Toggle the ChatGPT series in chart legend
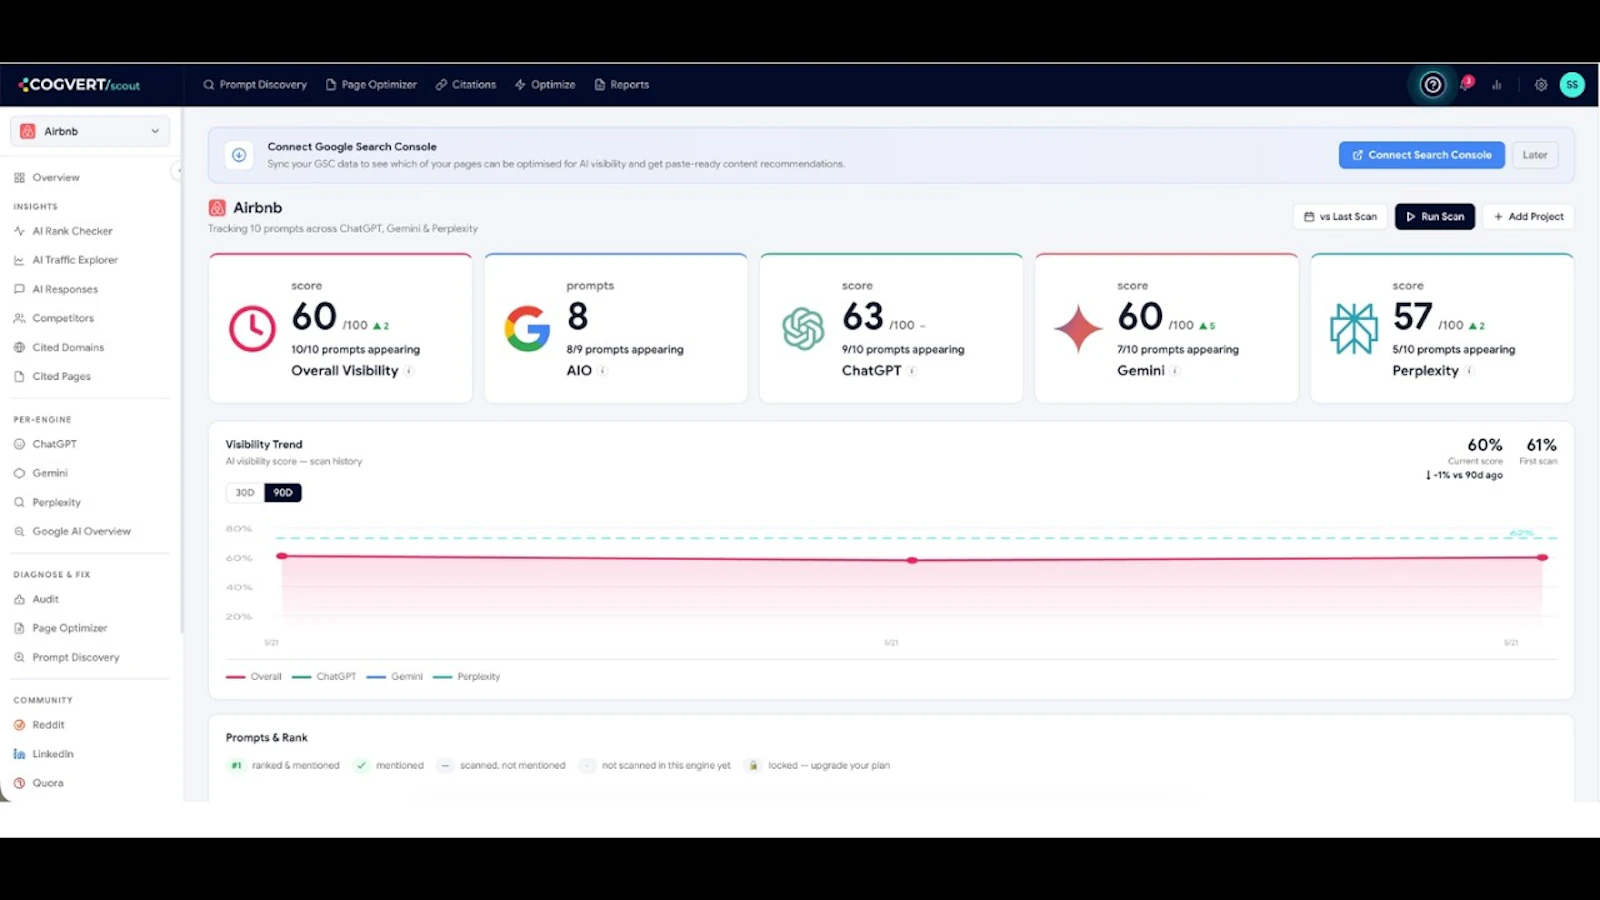The image size is (1600, 900). coord(324,677)
